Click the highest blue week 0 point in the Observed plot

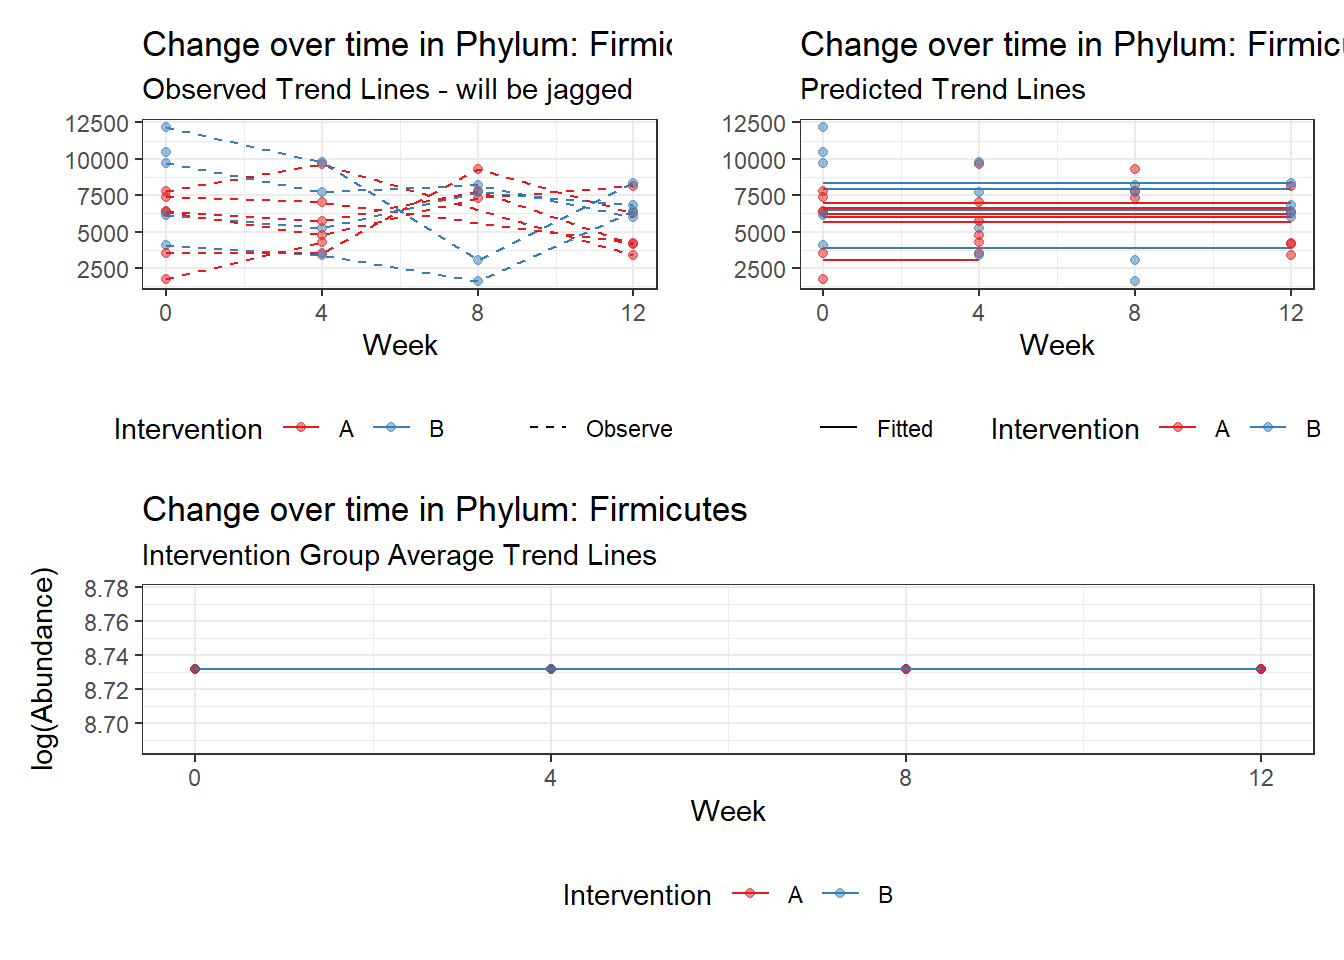coord(166,127)
